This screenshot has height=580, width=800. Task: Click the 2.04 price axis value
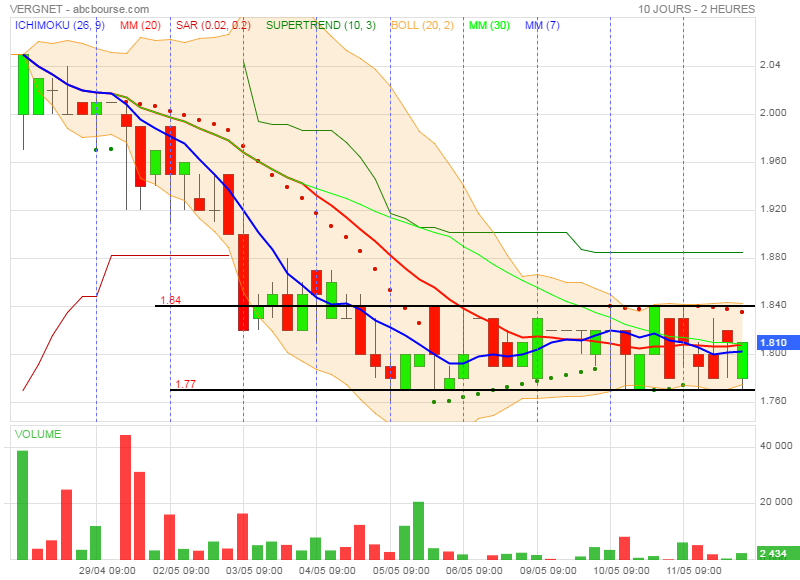pos(770,65)
